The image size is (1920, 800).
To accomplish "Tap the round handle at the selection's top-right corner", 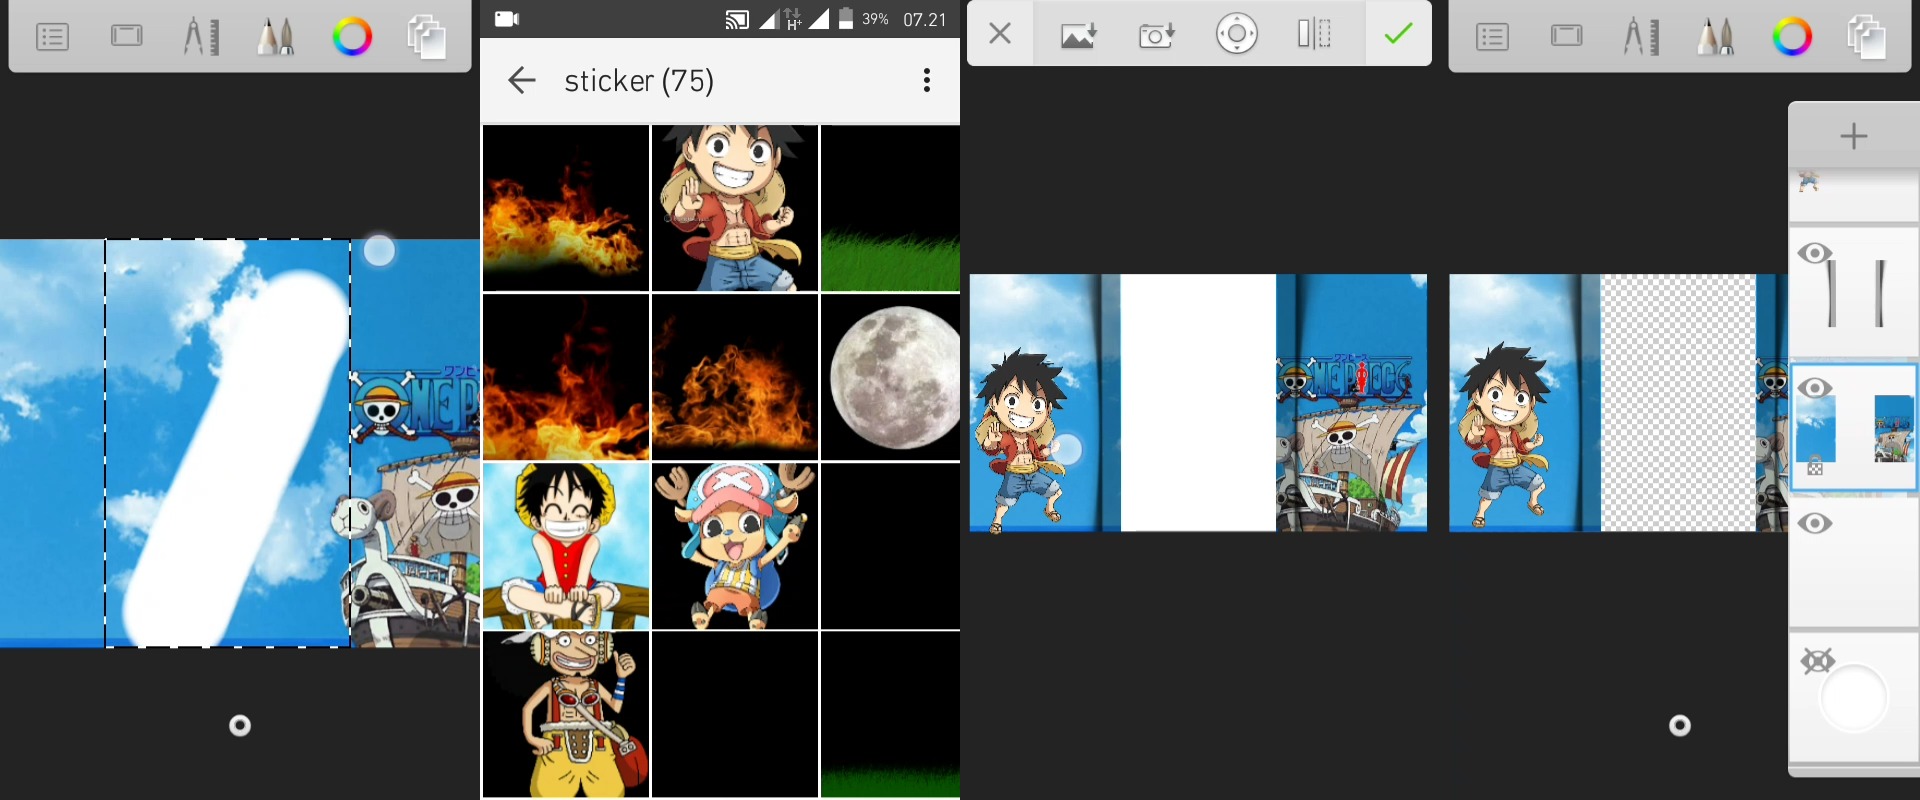I will point(379,250).
